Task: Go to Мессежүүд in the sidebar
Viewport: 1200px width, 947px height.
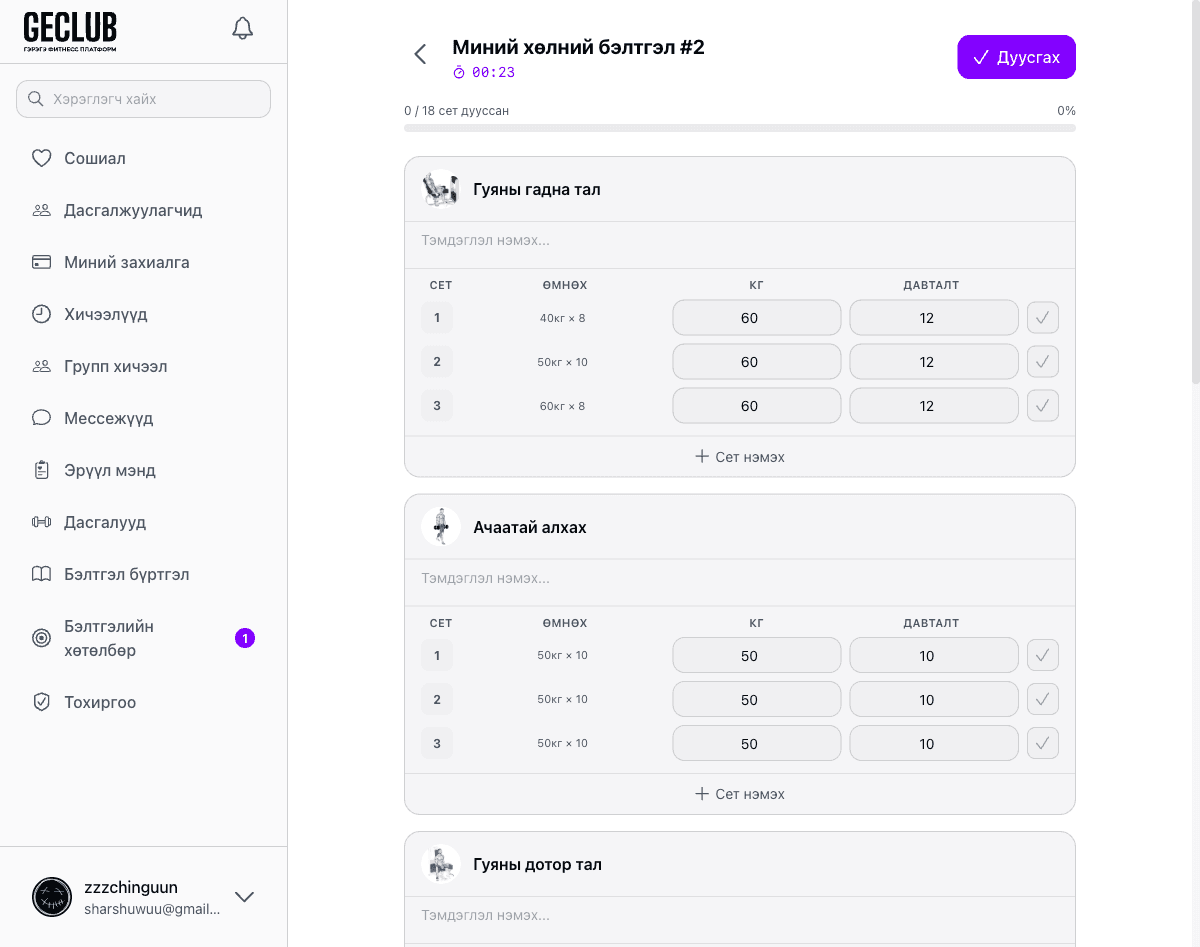Action: click(x=108, y=418)
